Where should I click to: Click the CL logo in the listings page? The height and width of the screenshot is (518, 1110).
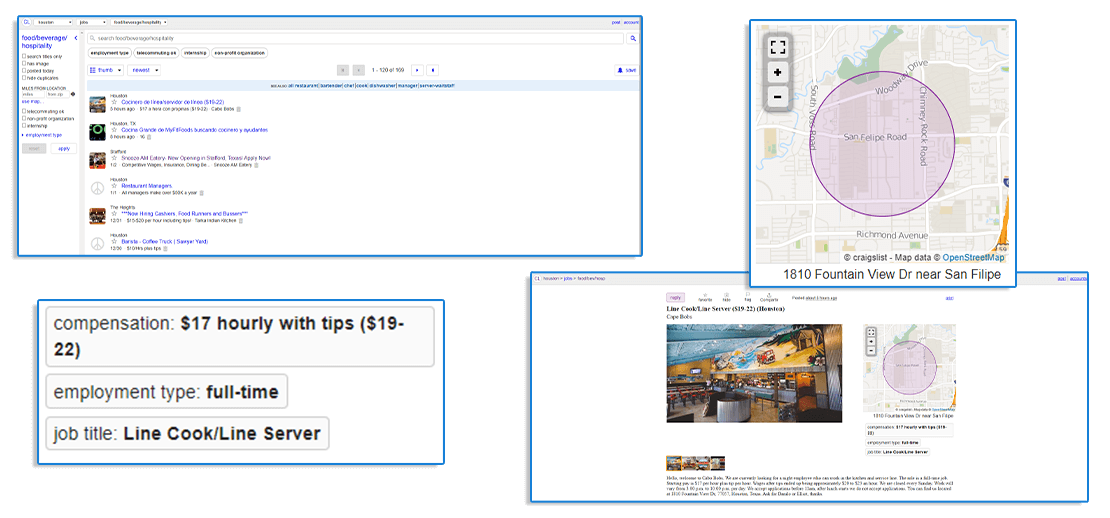click(26, 22)
